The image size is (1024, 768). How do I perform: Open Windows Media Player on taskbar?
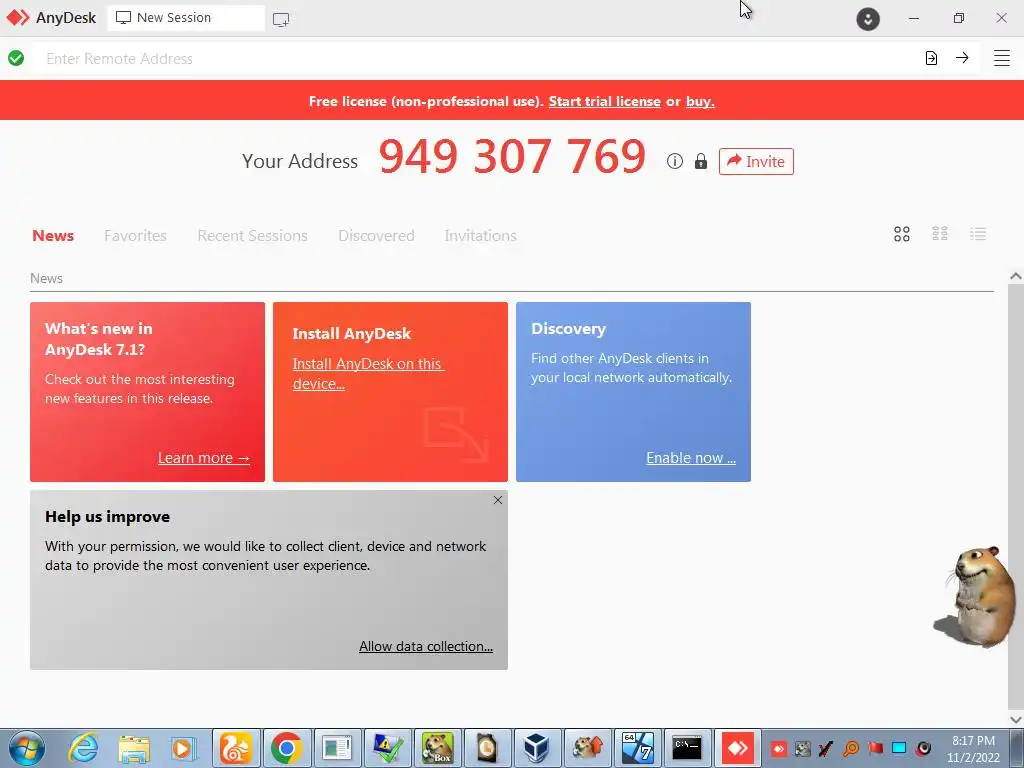(184, 748)
